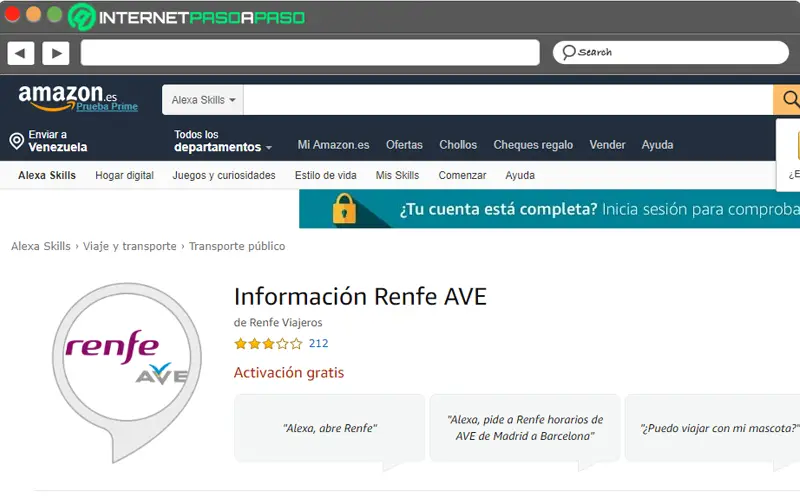800x500 pixels.
Task: Go to Alexa Skills breadcrumb
Action: point(41,246)
